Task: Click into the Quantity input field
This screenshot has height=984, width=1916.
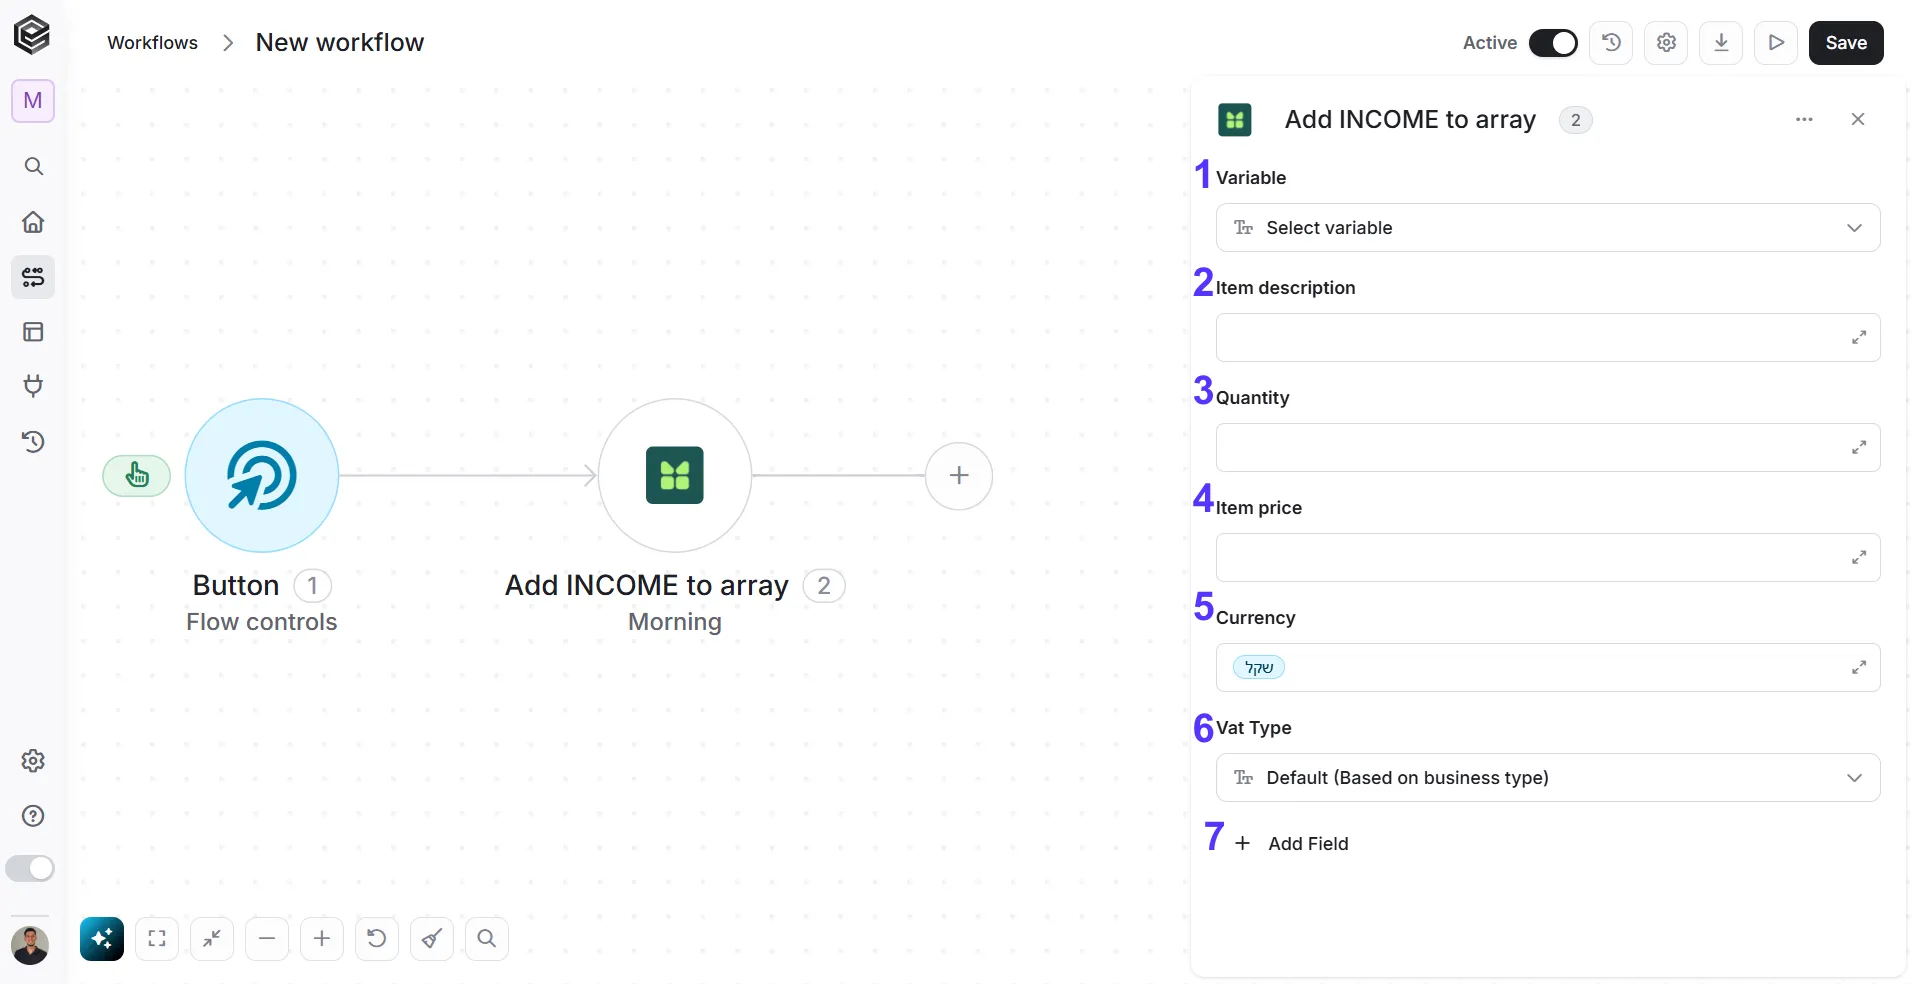Action: (x=1548, y=448)
